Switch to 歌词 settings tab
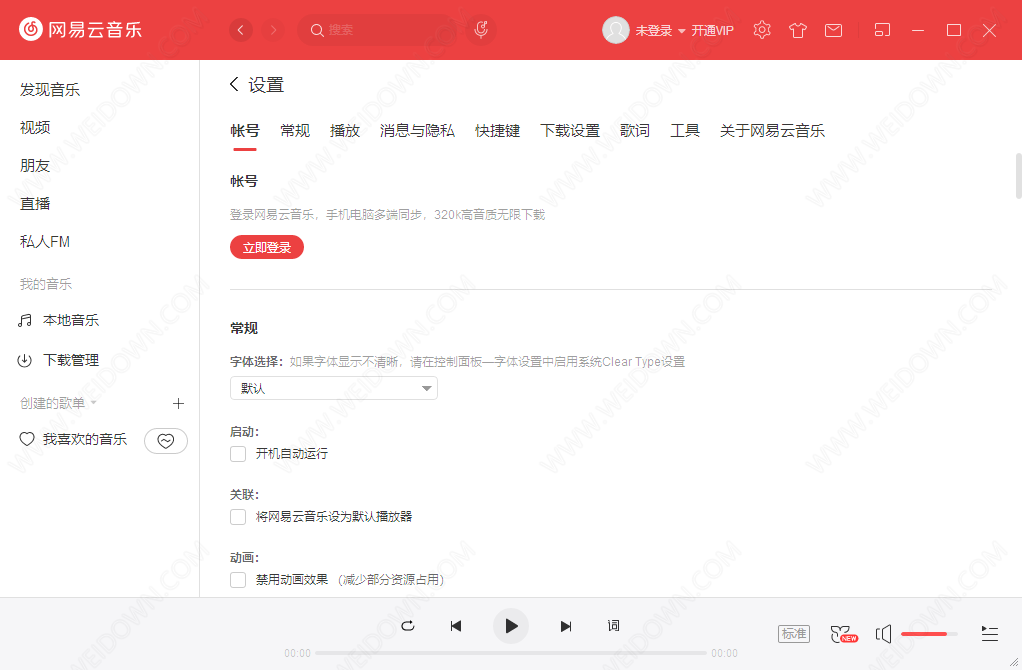The width and height of the screenshot is (1022, 670). point(635,131)
